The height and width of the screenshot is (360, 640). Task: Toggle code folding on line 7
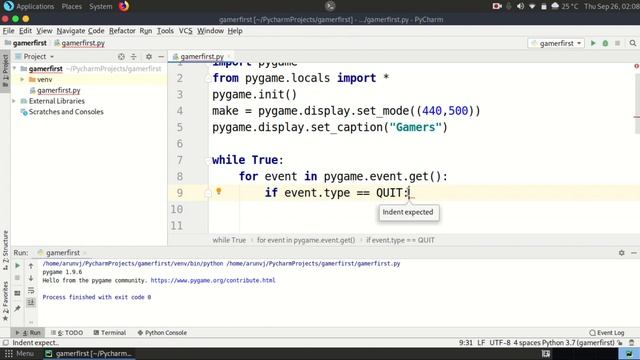pyautogui.click(x=207, y=160)
